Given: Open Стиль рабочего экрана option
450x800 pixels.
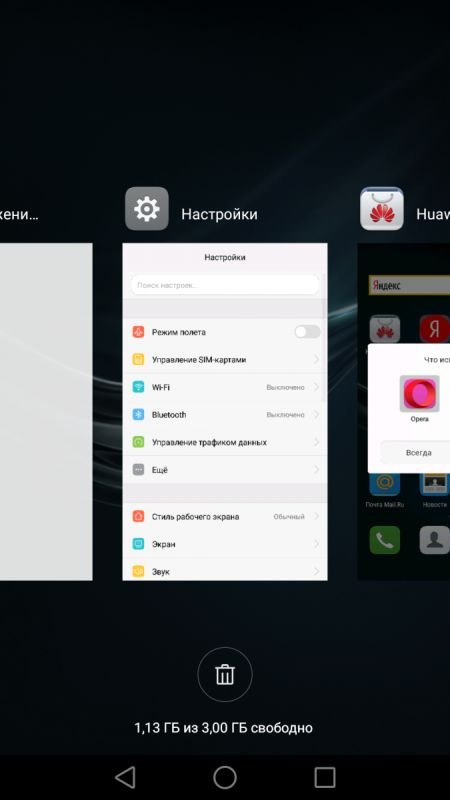Looking at the screenshot, I should pyautogui.click(x=225, y=516).
